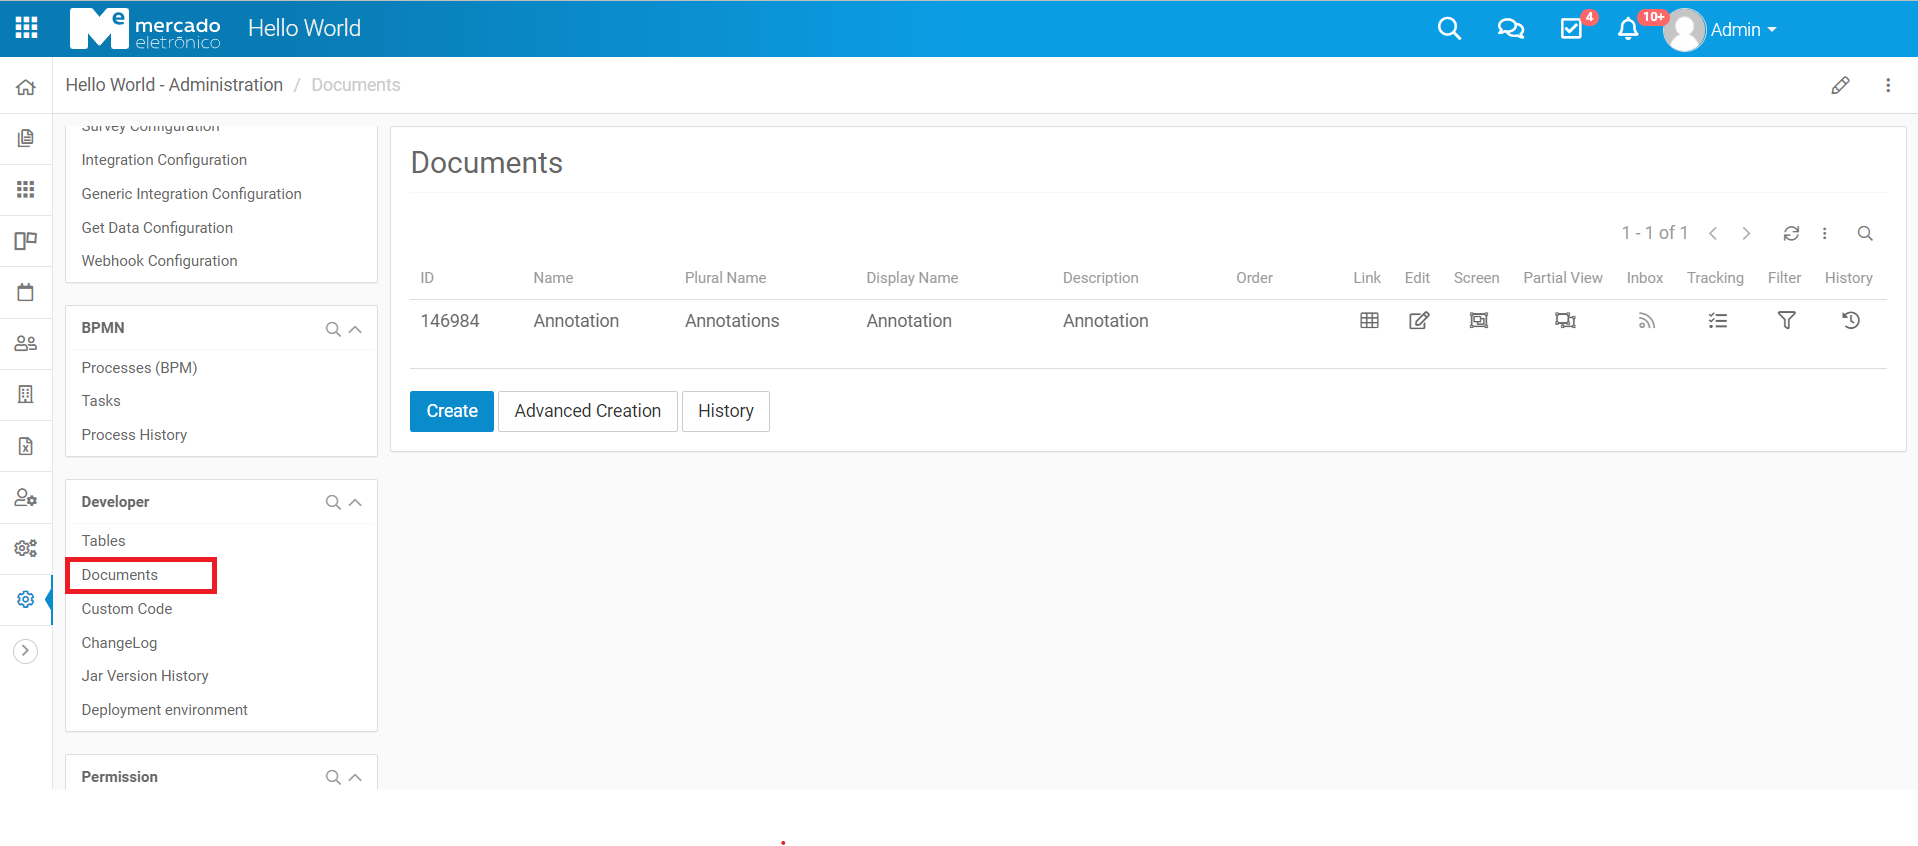Open list options kebab near refresh

[1824, 233]
